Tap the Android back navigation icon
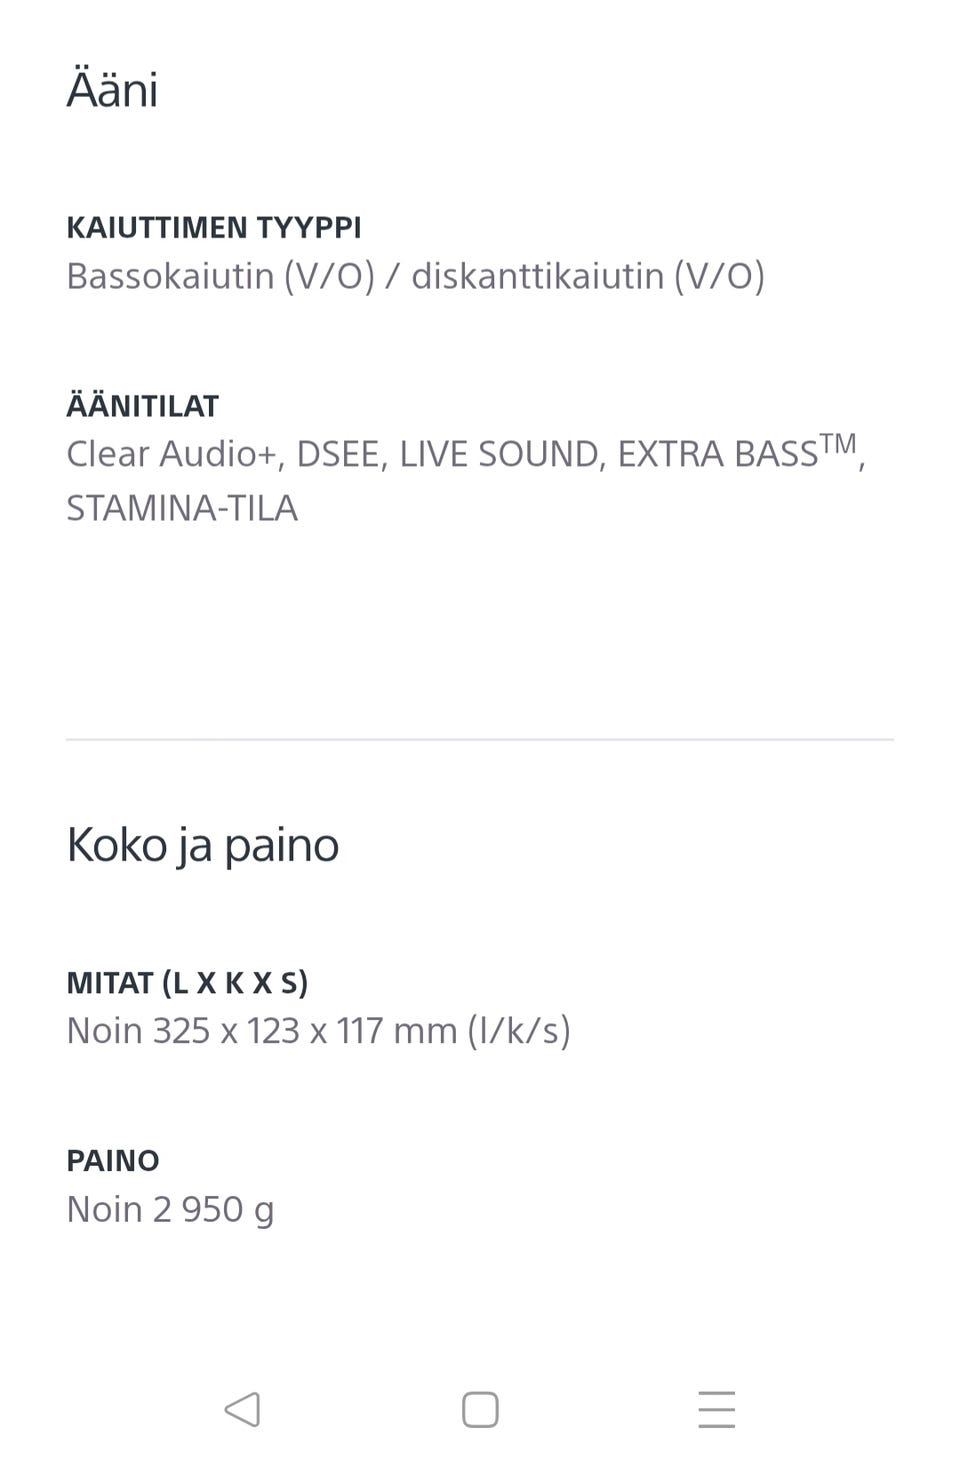 [242, 1409]
